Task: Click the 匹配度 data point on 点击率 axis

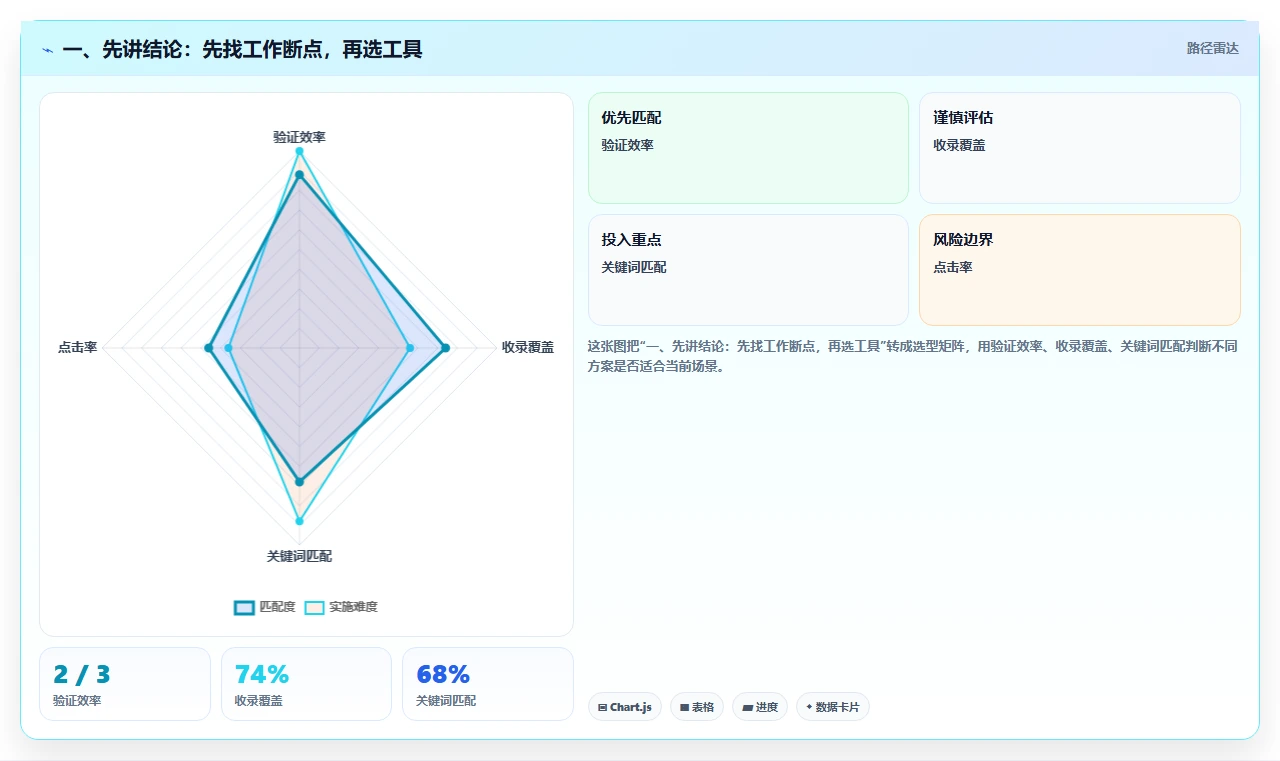Action: point(208,348)
